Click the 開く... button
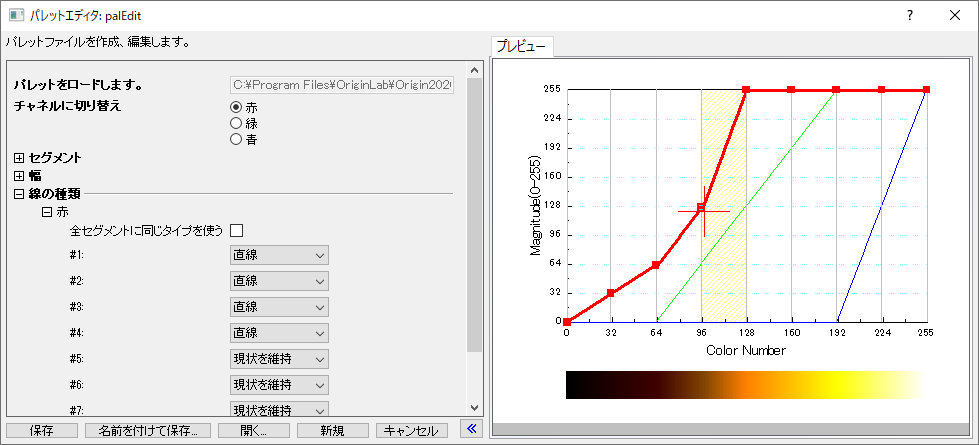The width and height of the screenshot is (979, 445). (x=253, y=431)
